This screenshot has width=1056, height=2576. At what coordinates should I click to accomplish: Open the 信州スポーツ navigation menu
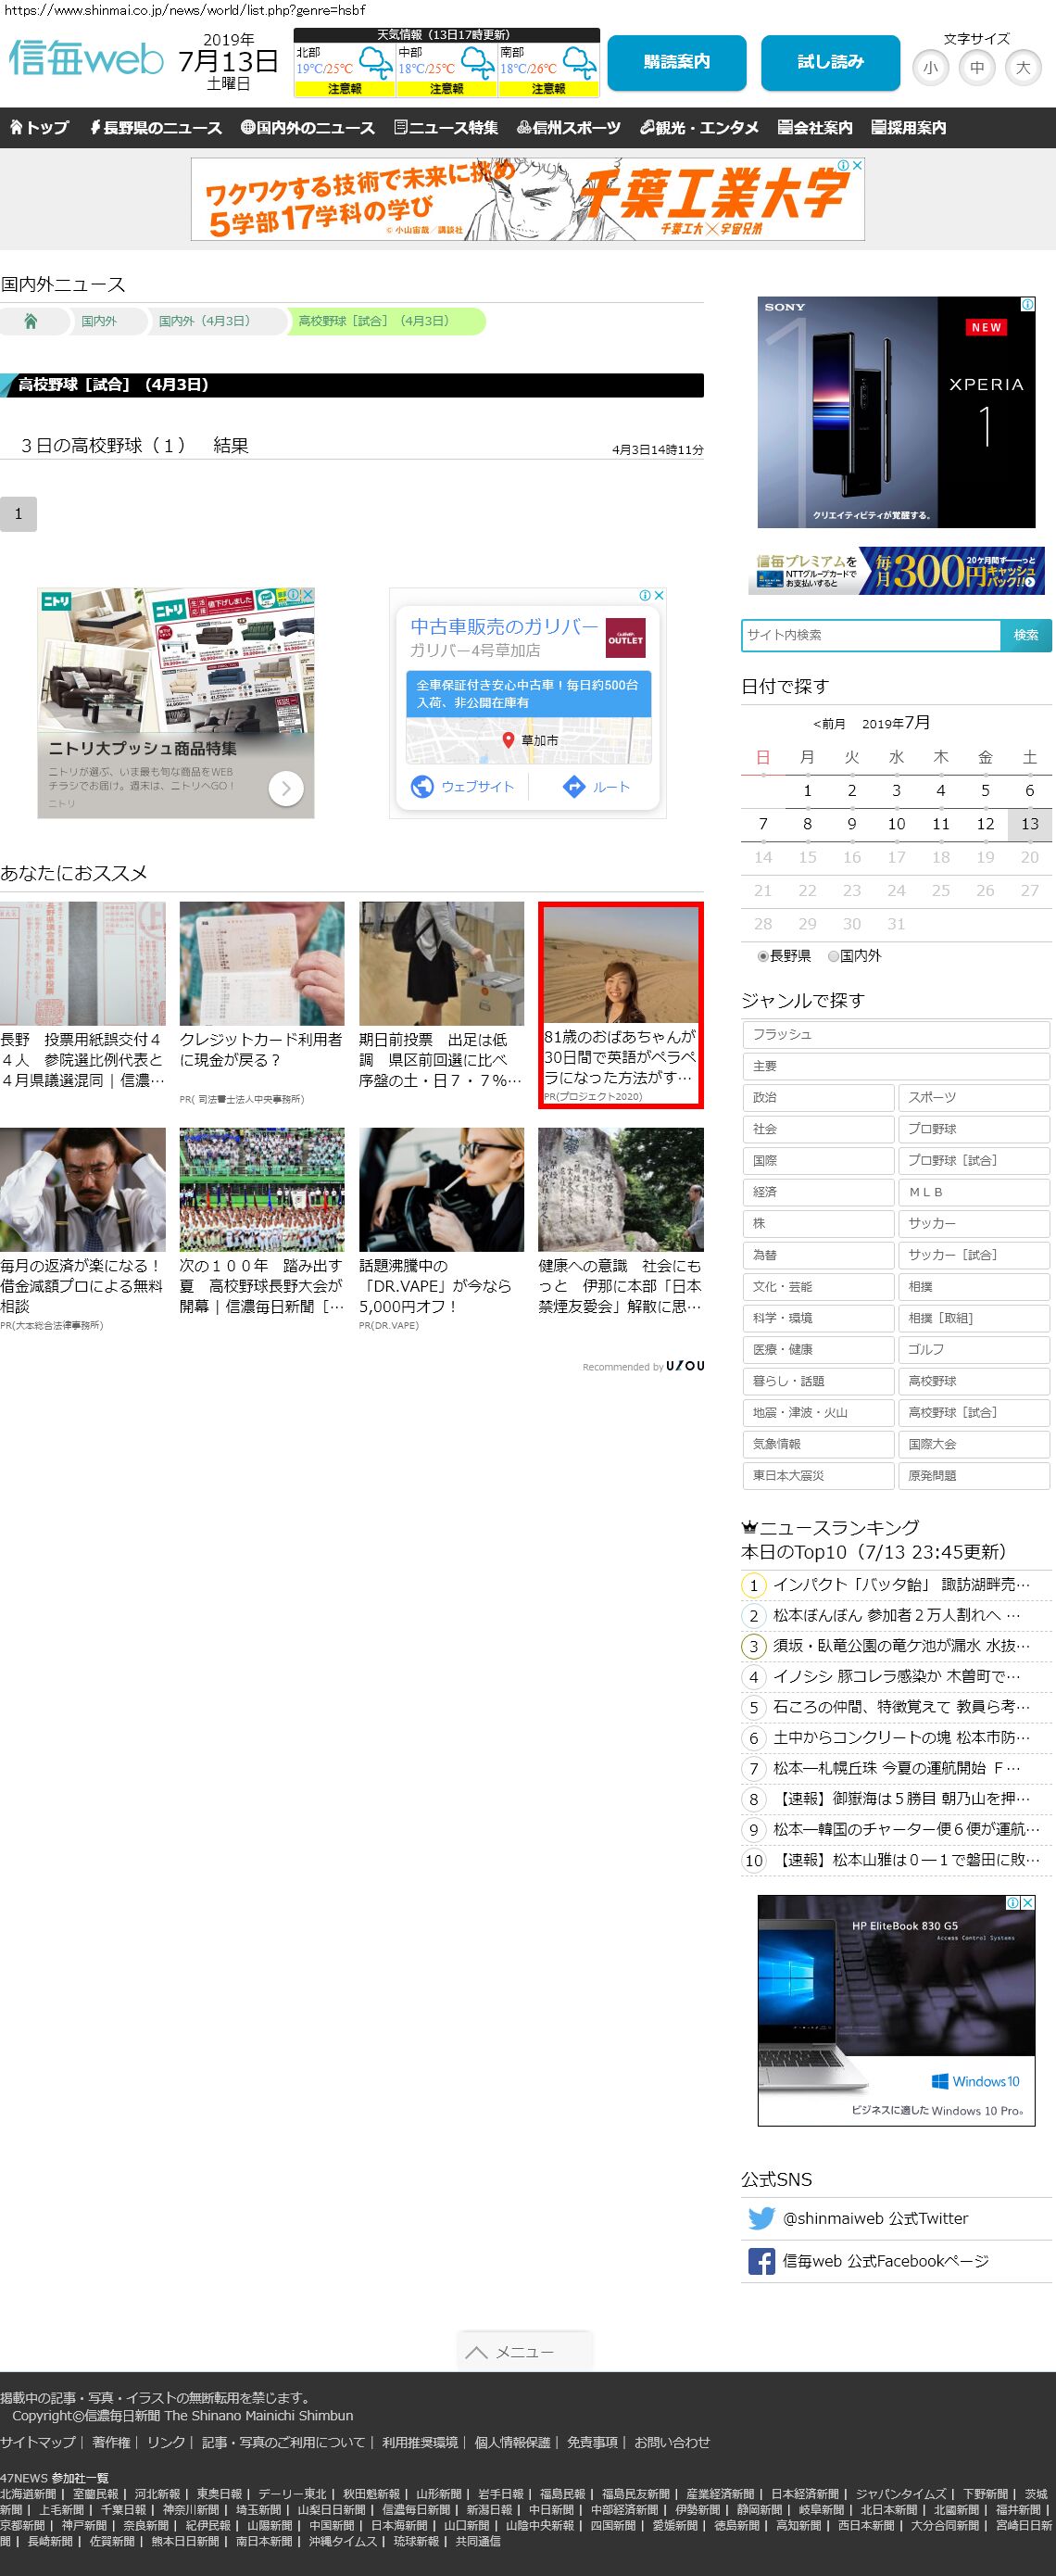point(568,128)
